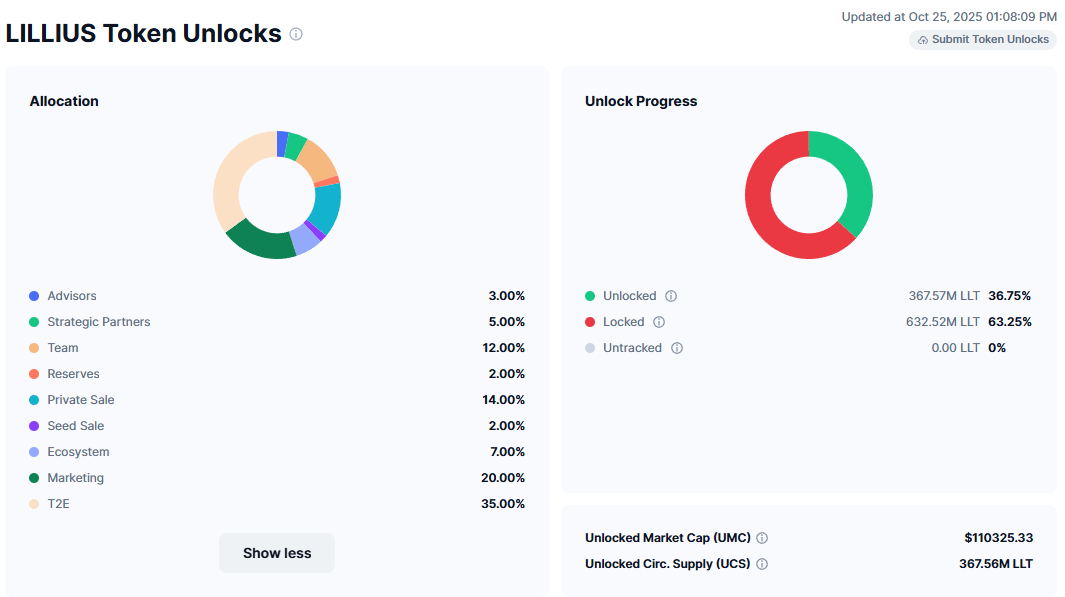Click the T2E legend entry
This screenshot has height=597, width=1065.
58,504
